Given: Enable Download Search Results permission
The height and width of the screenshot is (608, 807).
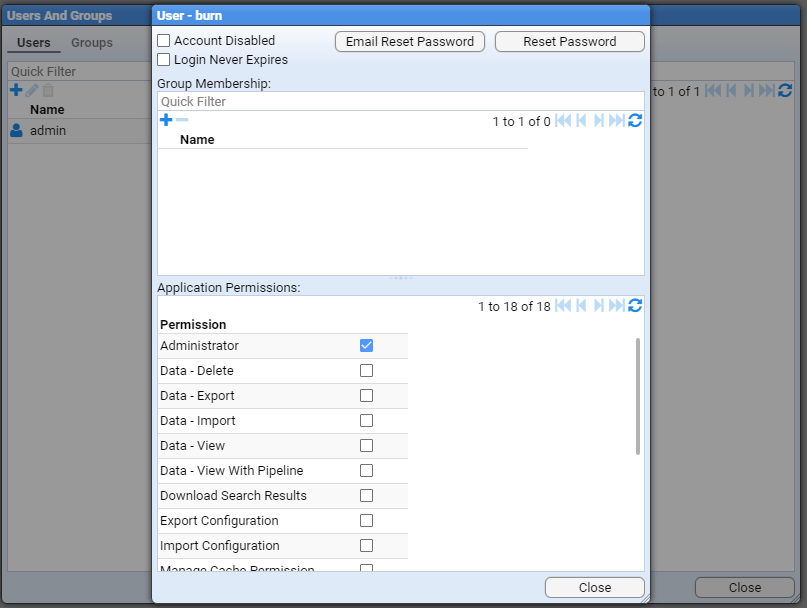Looking at the screenshot, I should click(x=366, y=496).
